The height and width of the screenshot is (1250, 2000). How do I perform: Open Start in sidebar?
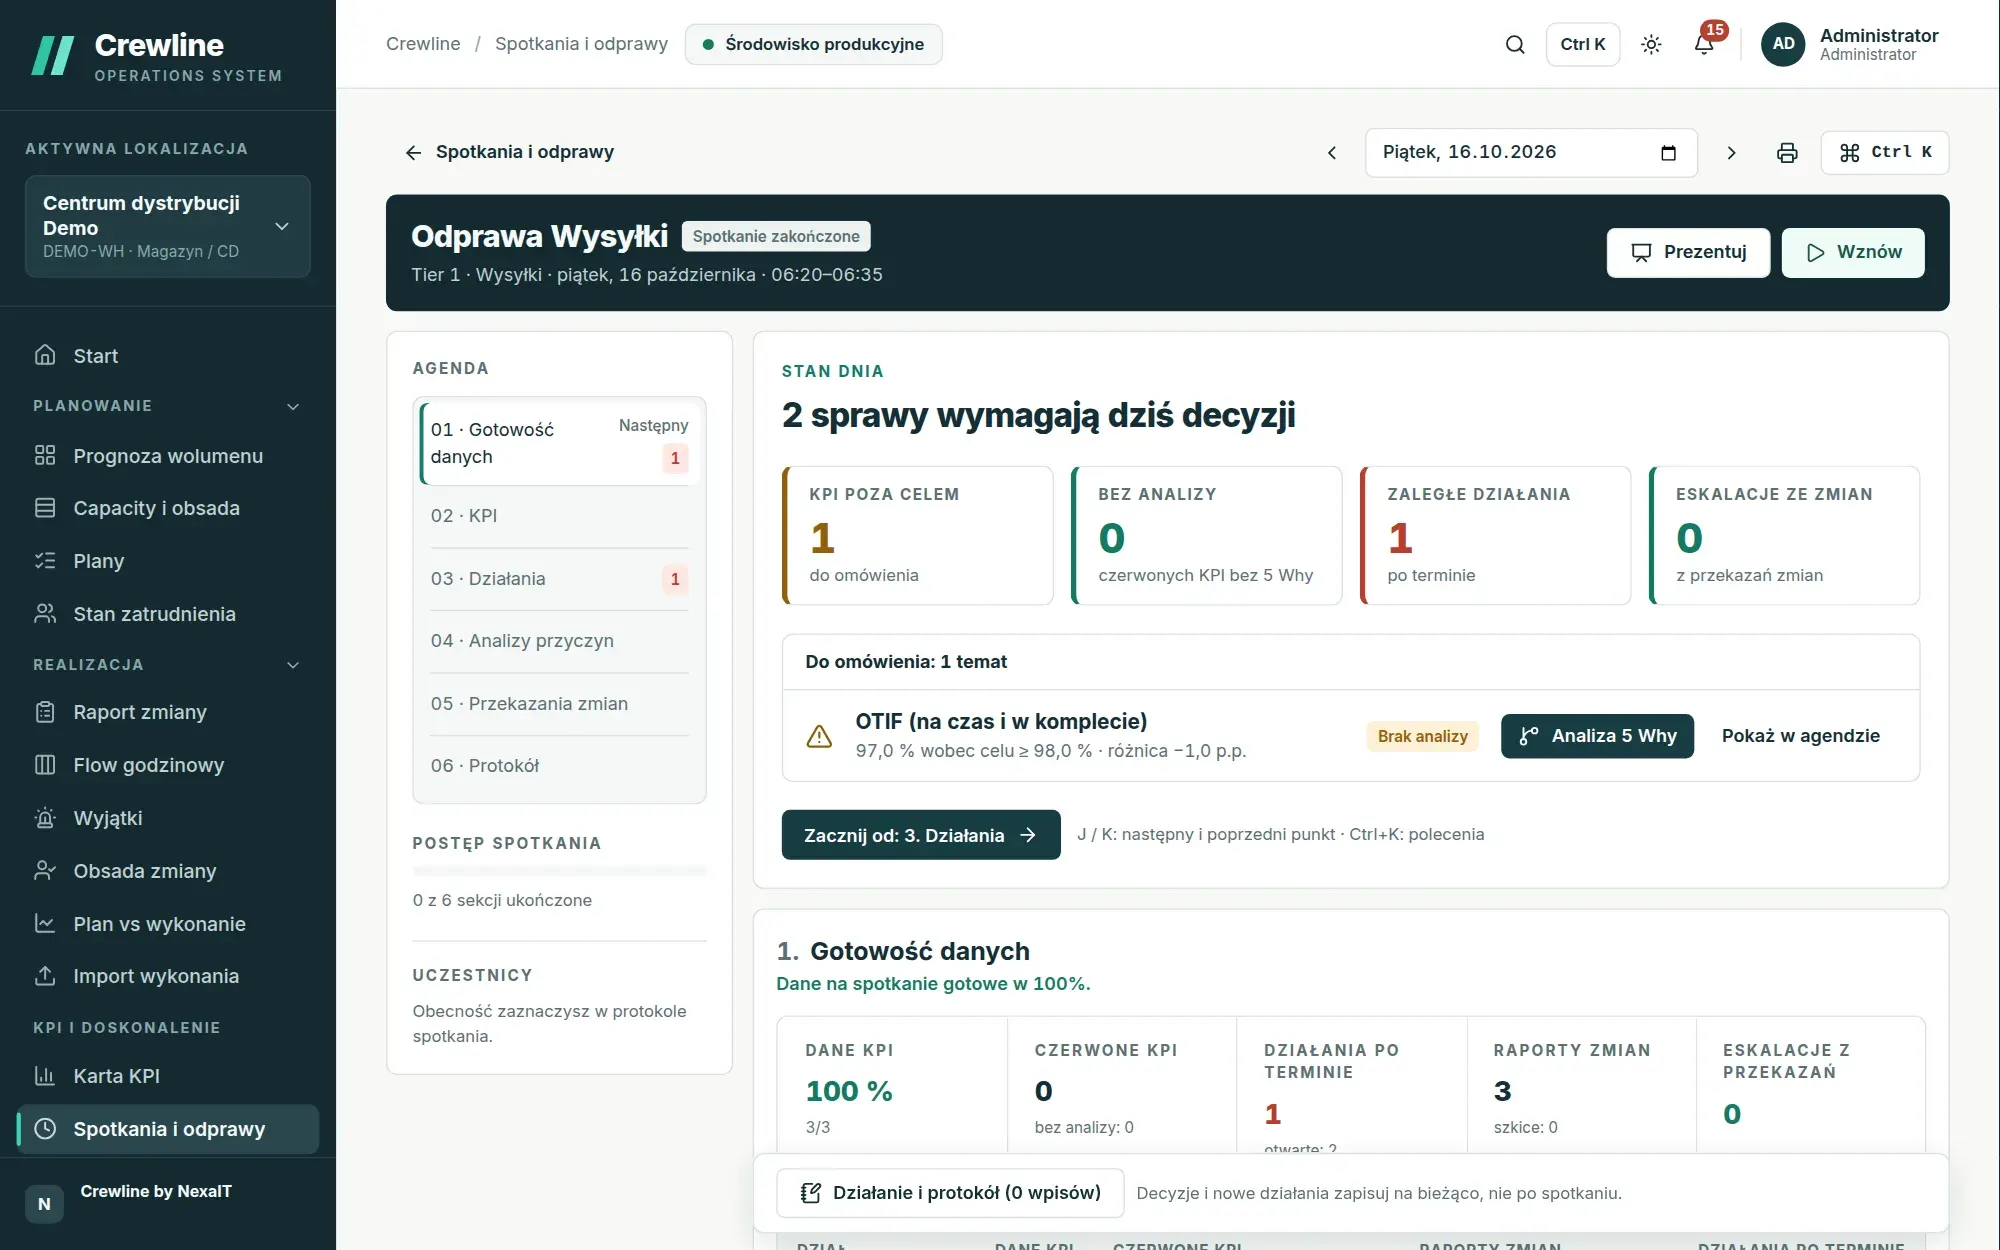tap(168, 356)
